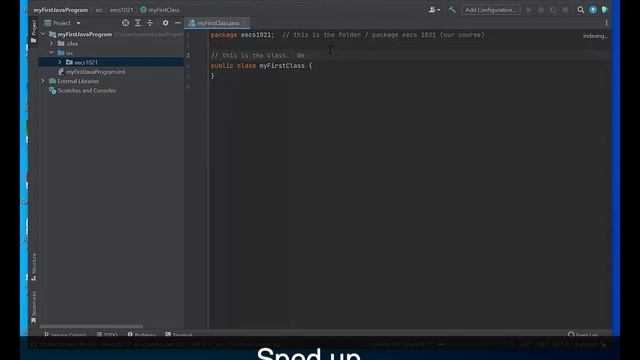640x360 pixels.
Task: Click the Run play icon
Action: pos(529,10)
